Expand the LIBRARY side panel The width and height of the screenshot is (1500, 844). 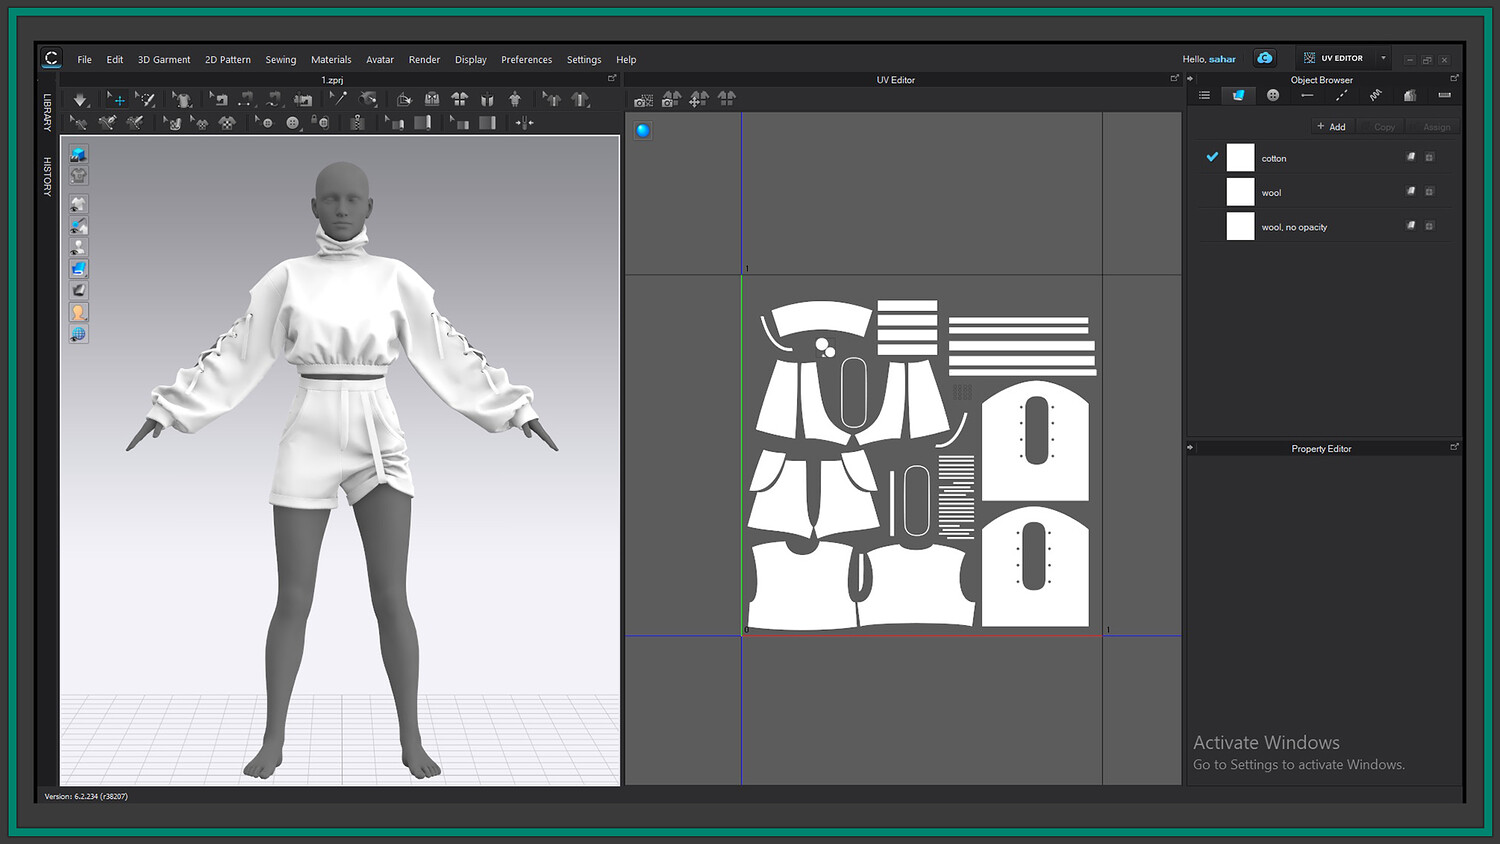(x=47, y=112)
